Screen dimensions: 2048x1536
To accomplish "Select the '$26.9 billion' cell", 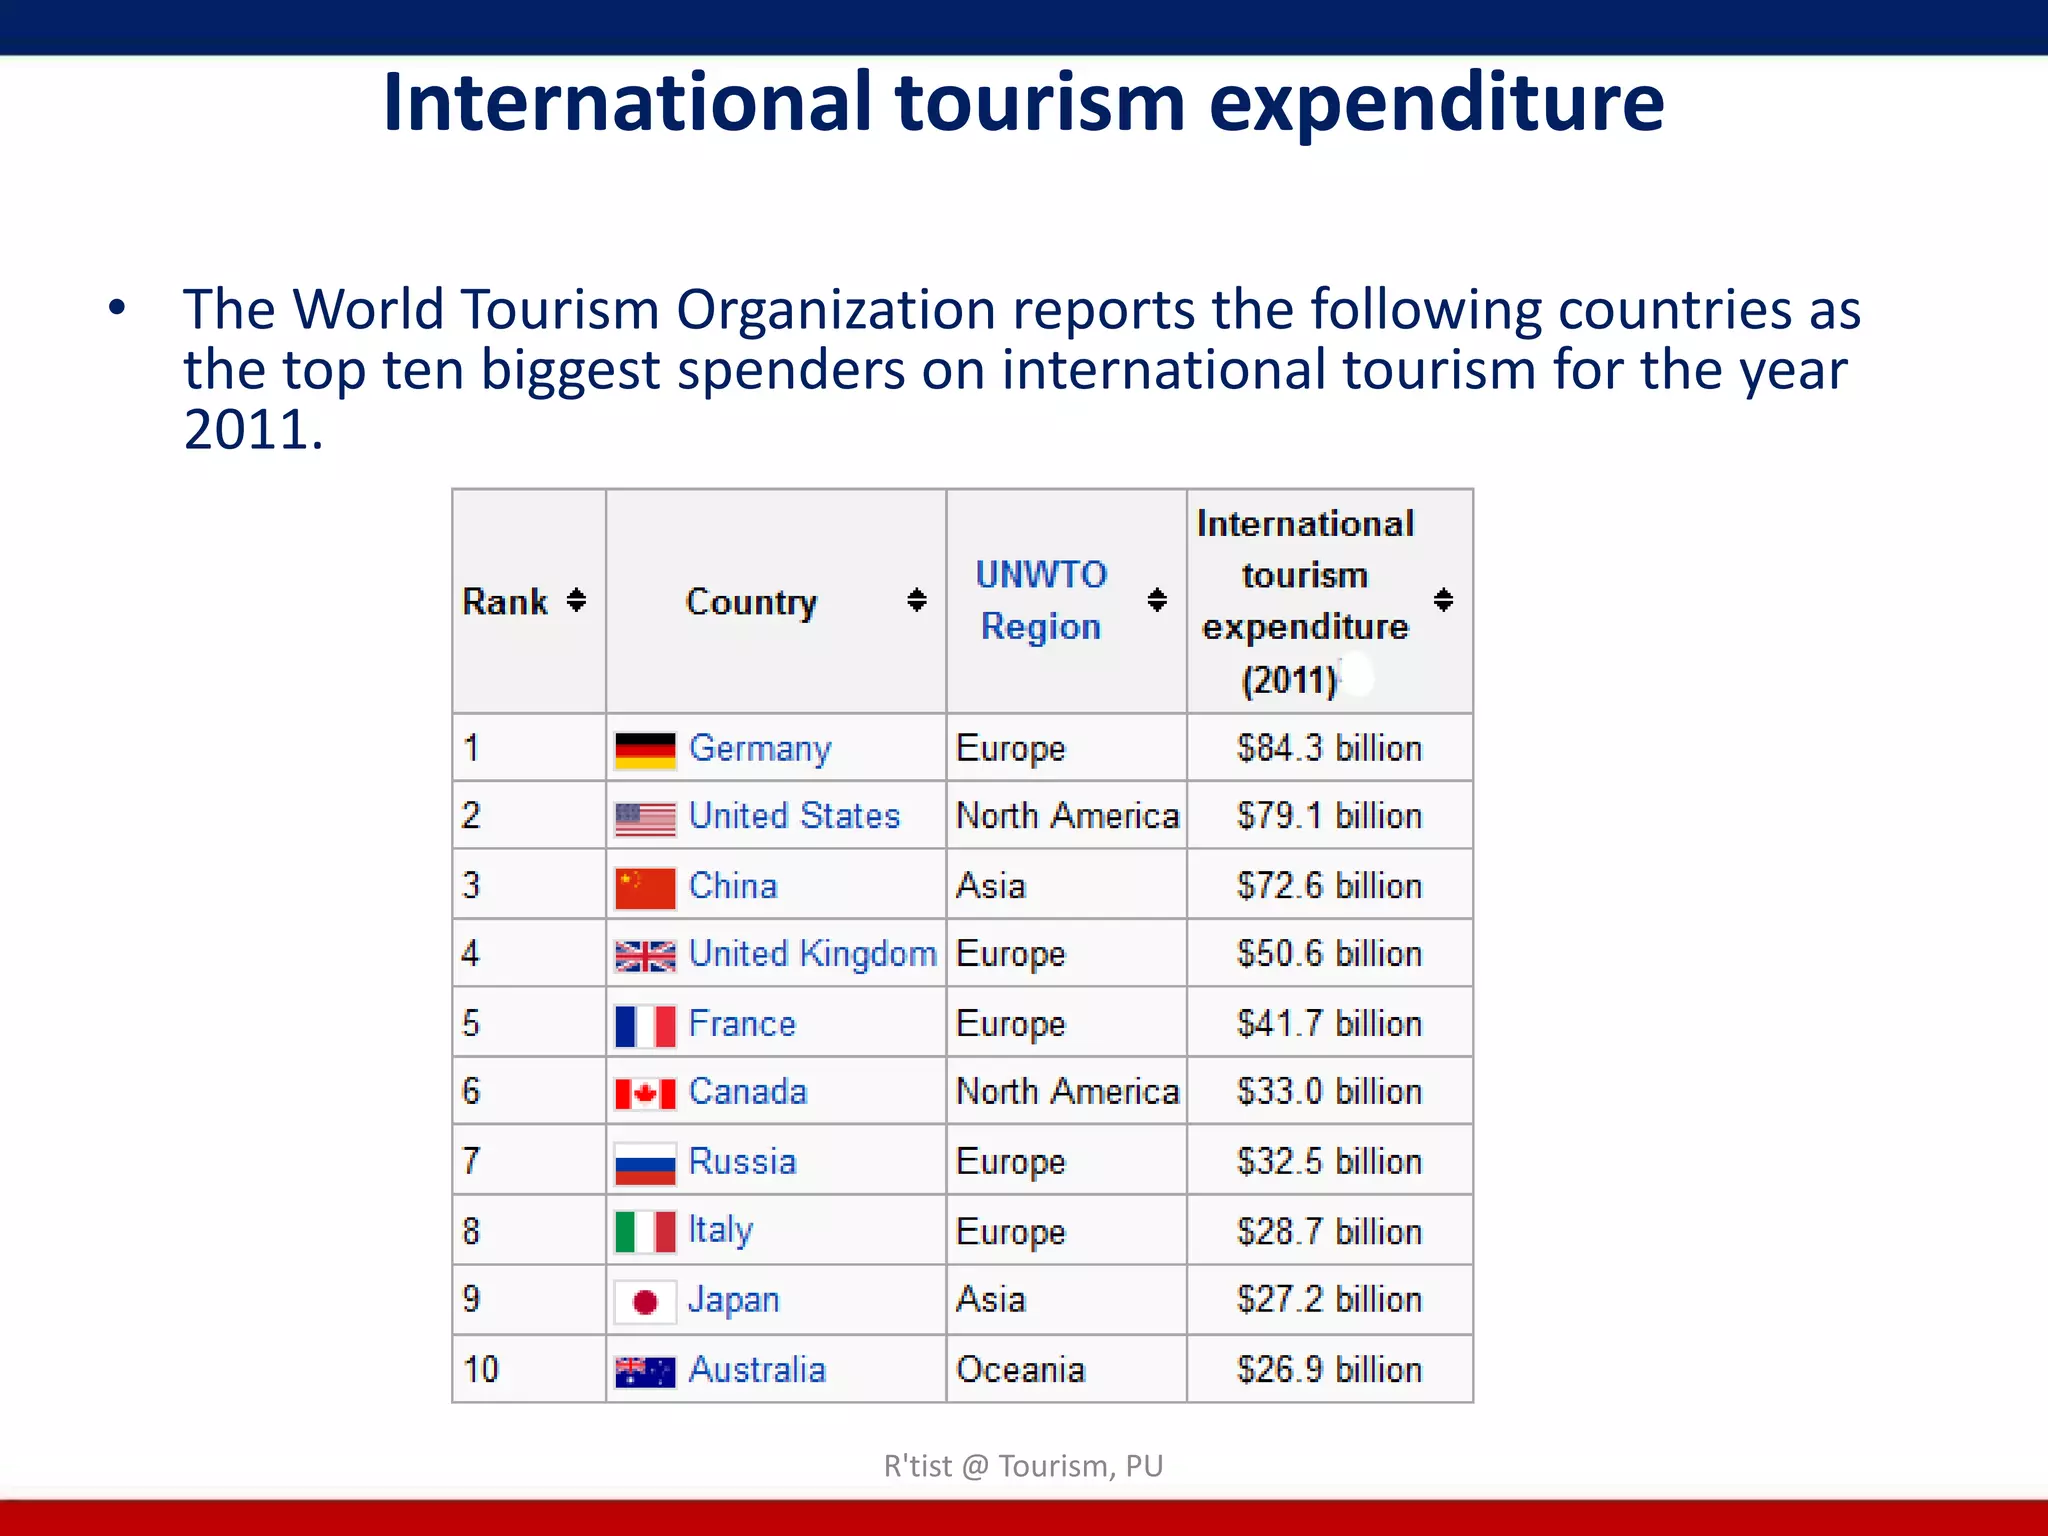I will tap(1329, 1369).
